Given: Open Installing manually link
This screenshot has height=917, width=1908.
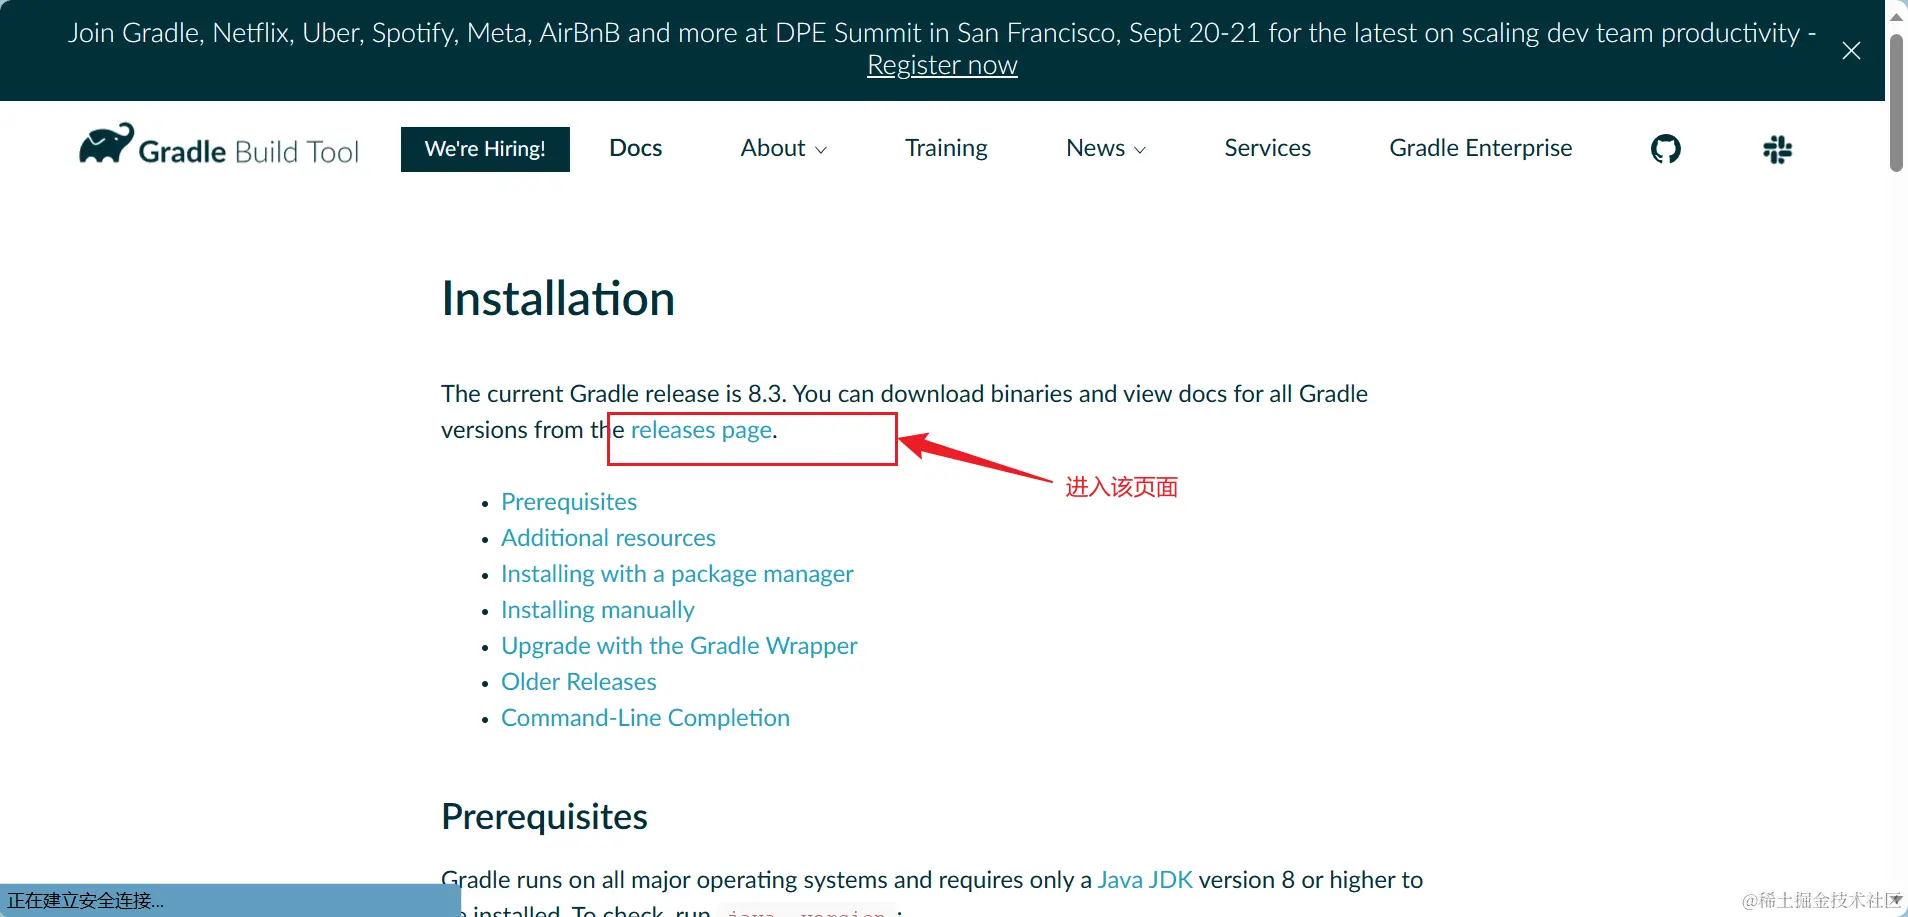Looking at the screenshot, I should [x=597, y=610].
